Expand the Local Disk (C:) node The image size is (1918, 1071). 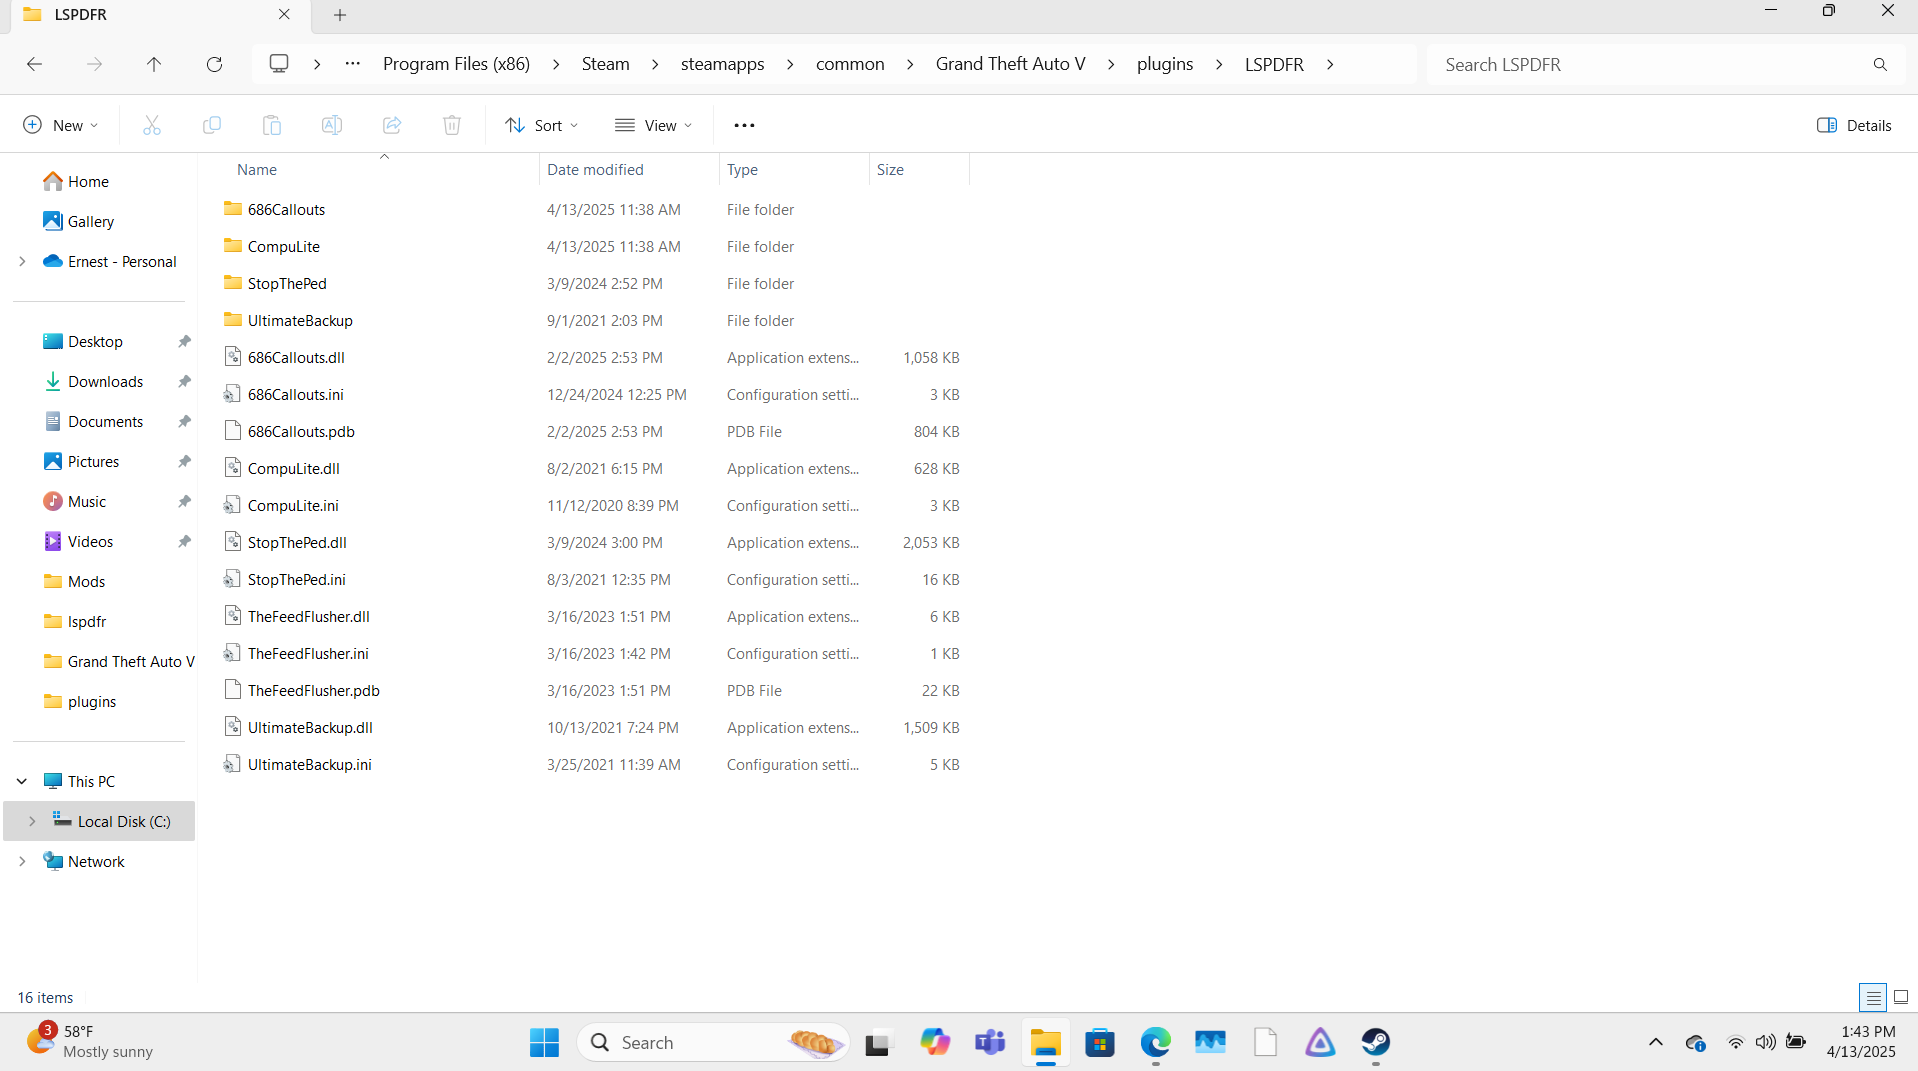click(32, 821)
